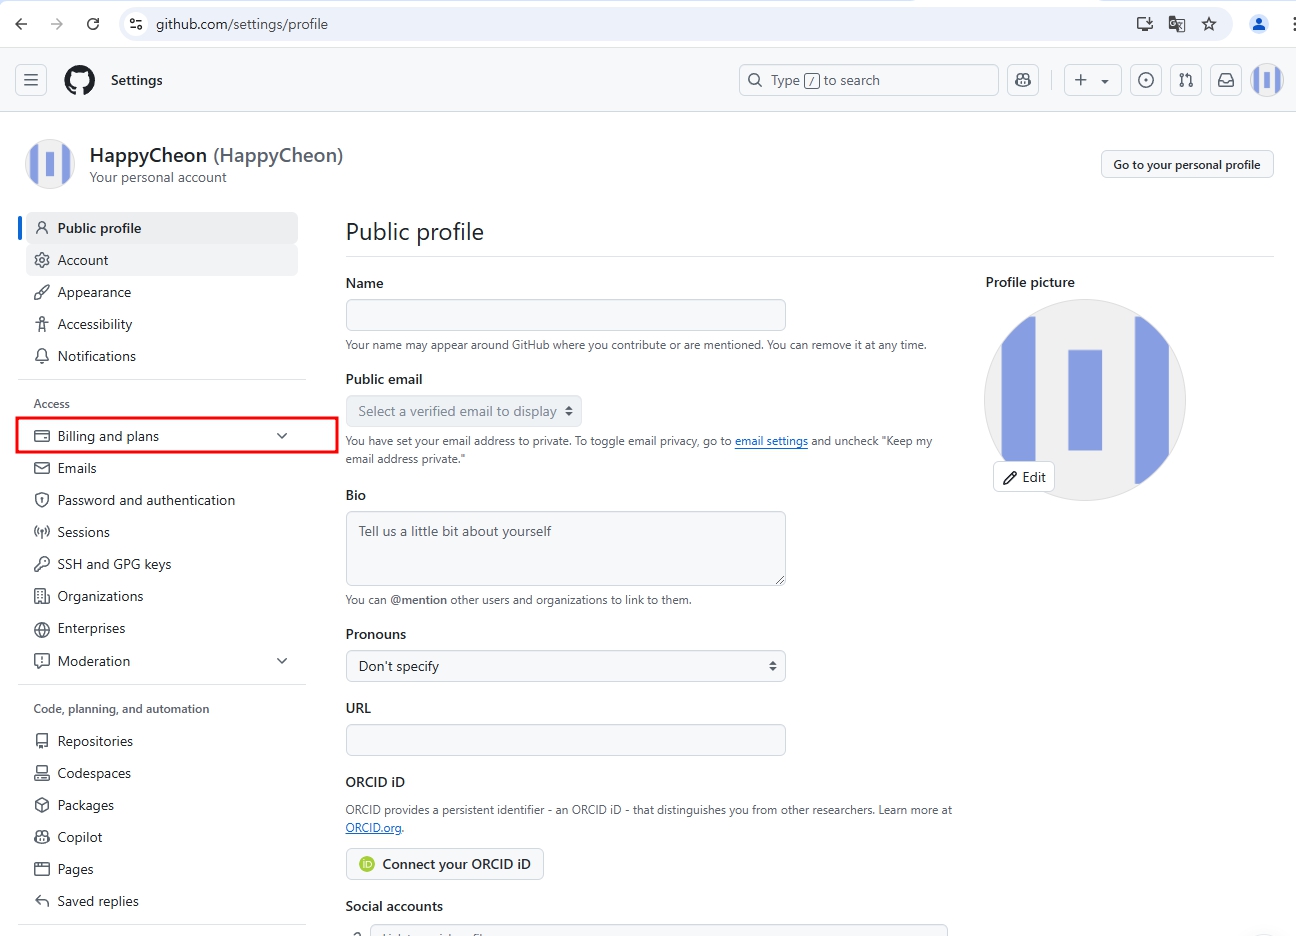Viewport: 1296px width, 936px height.
Task: Go to GitHub home via Octocat logo
Action: click(80, 80)
